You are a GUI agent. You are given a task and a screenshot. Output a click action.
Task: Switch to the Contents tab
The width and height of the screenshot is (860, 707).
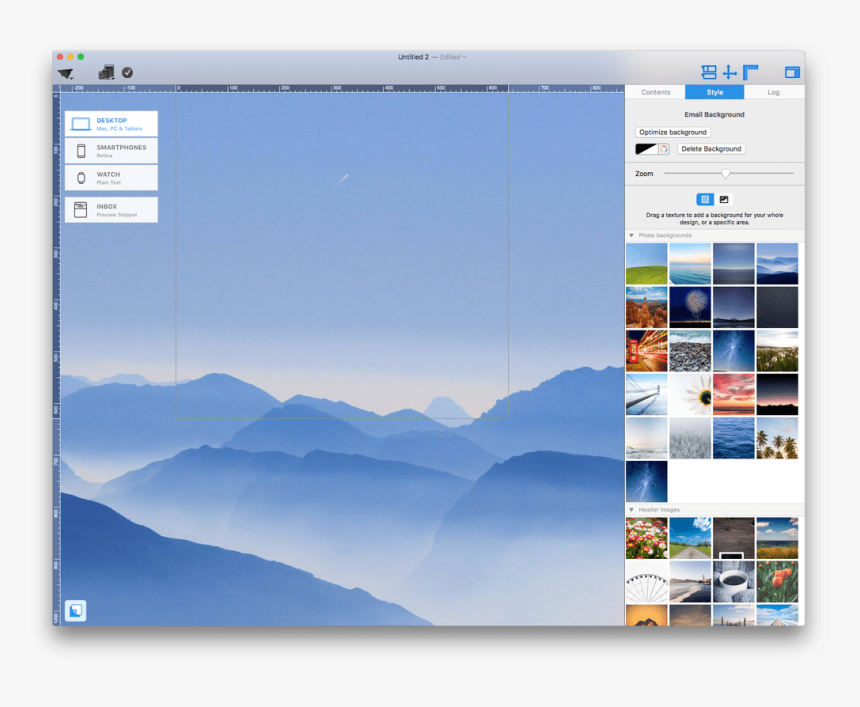tap(656, 92)
